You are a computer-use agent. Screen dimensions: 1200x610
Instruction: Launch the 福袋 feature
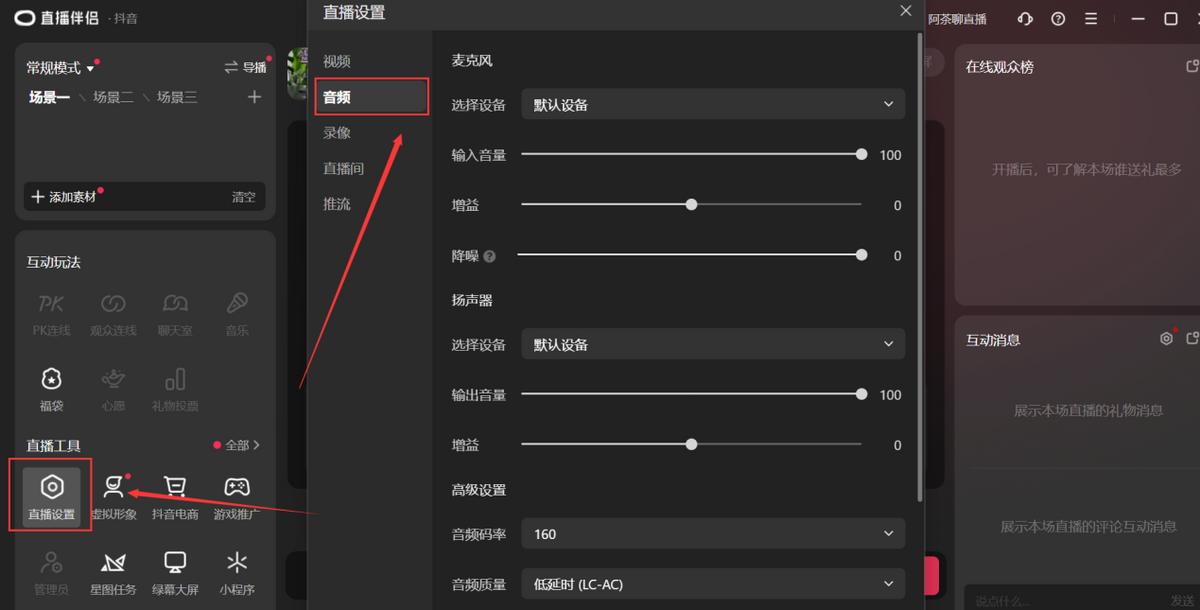click(x=51, y=388)
